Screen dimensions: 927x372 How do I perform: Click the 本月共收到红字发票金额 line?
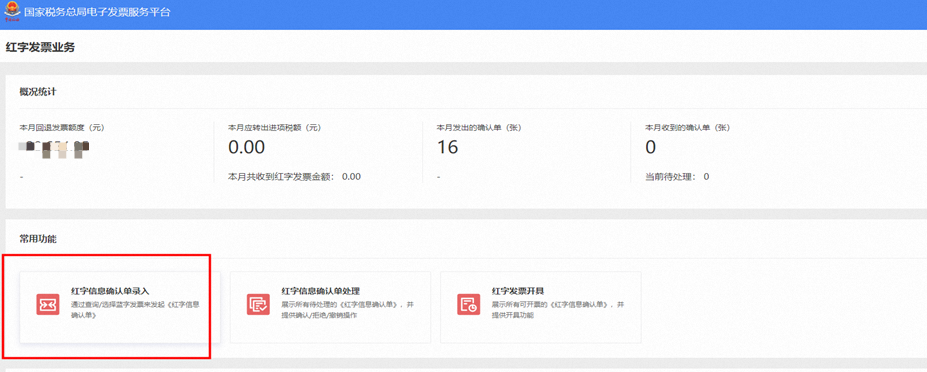(294, 176)
